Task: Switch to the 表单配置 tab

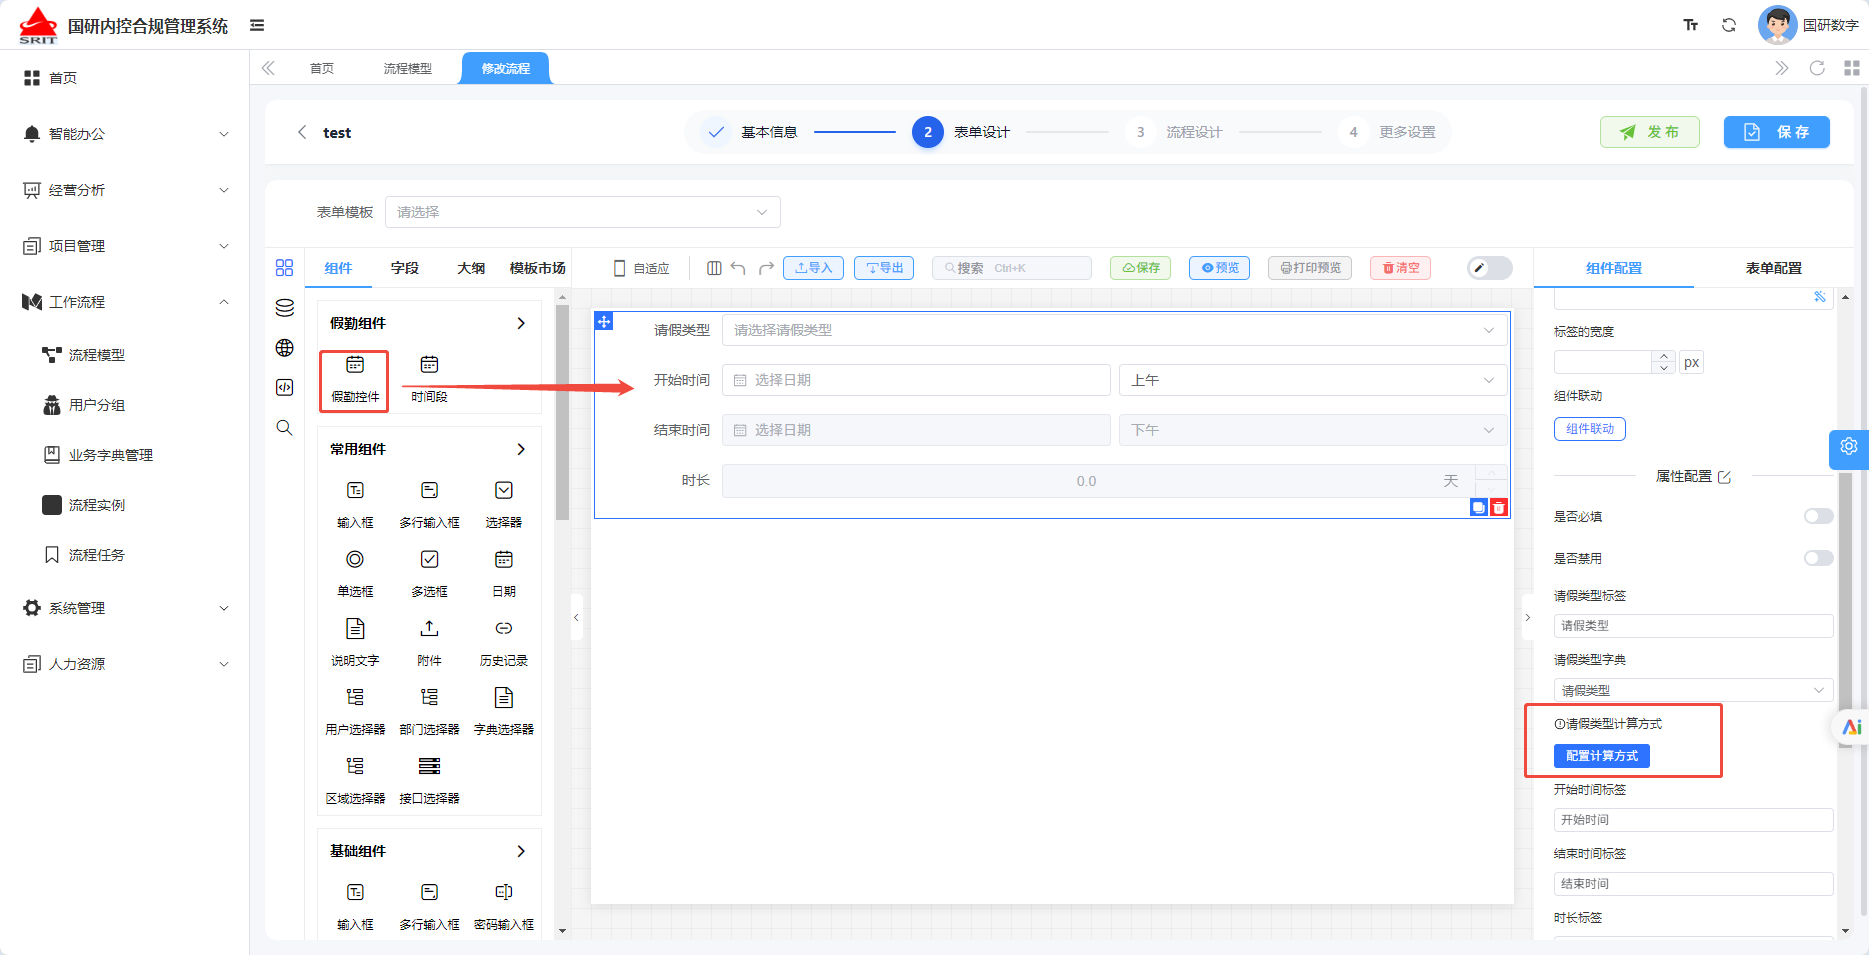Action: (1773, 268)
